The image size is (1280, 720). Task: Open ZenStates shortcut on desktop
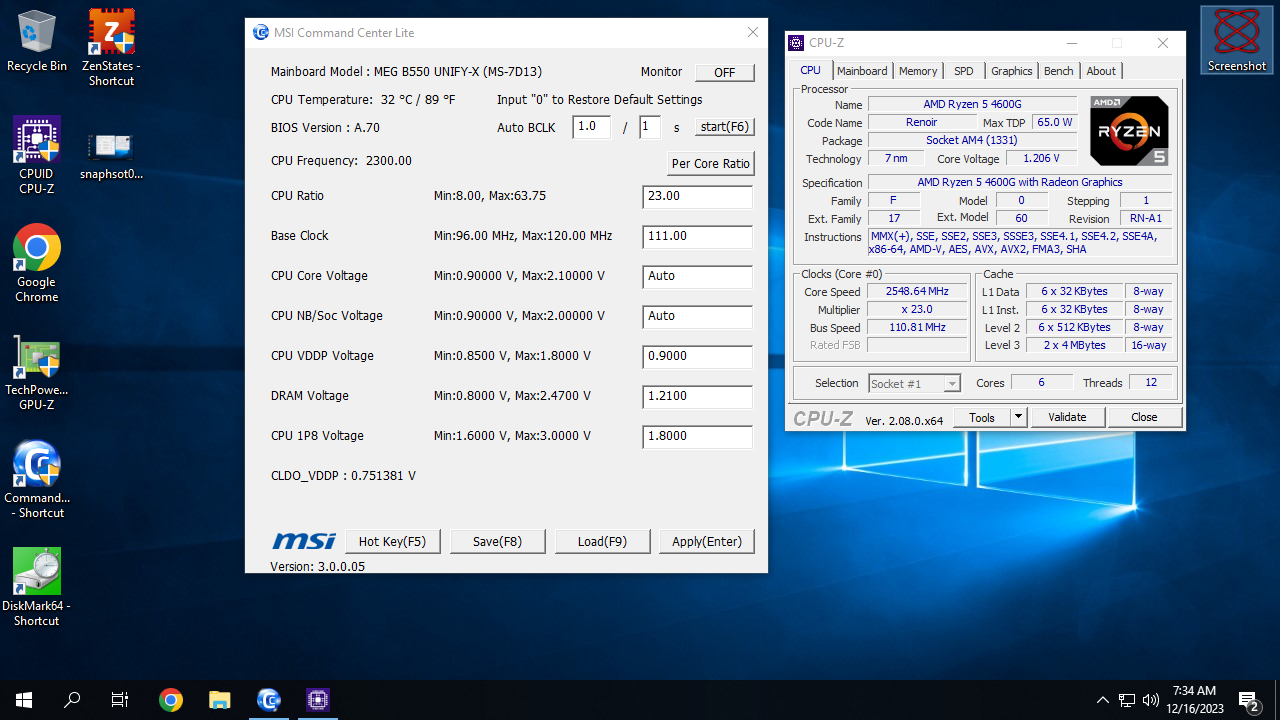point(111,47)
